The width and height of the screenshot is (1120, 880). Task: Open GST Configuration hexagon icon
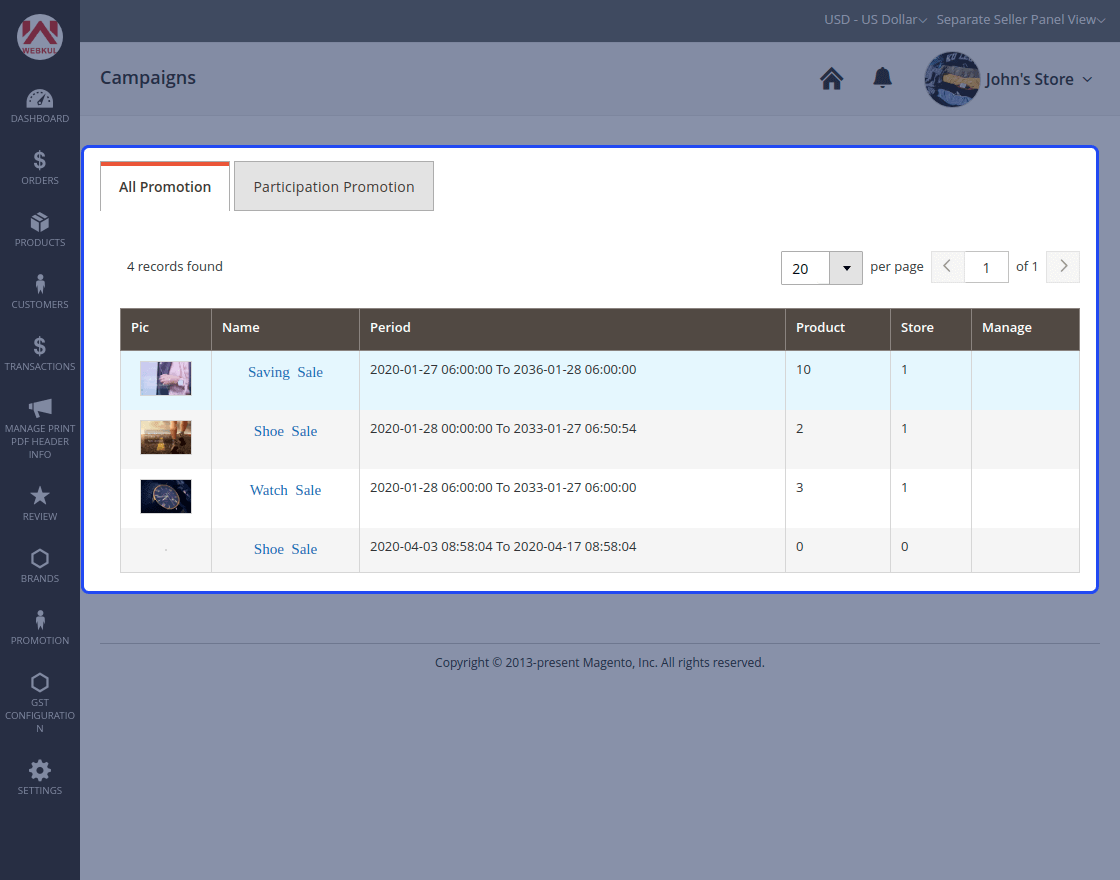tap(40, 682)
